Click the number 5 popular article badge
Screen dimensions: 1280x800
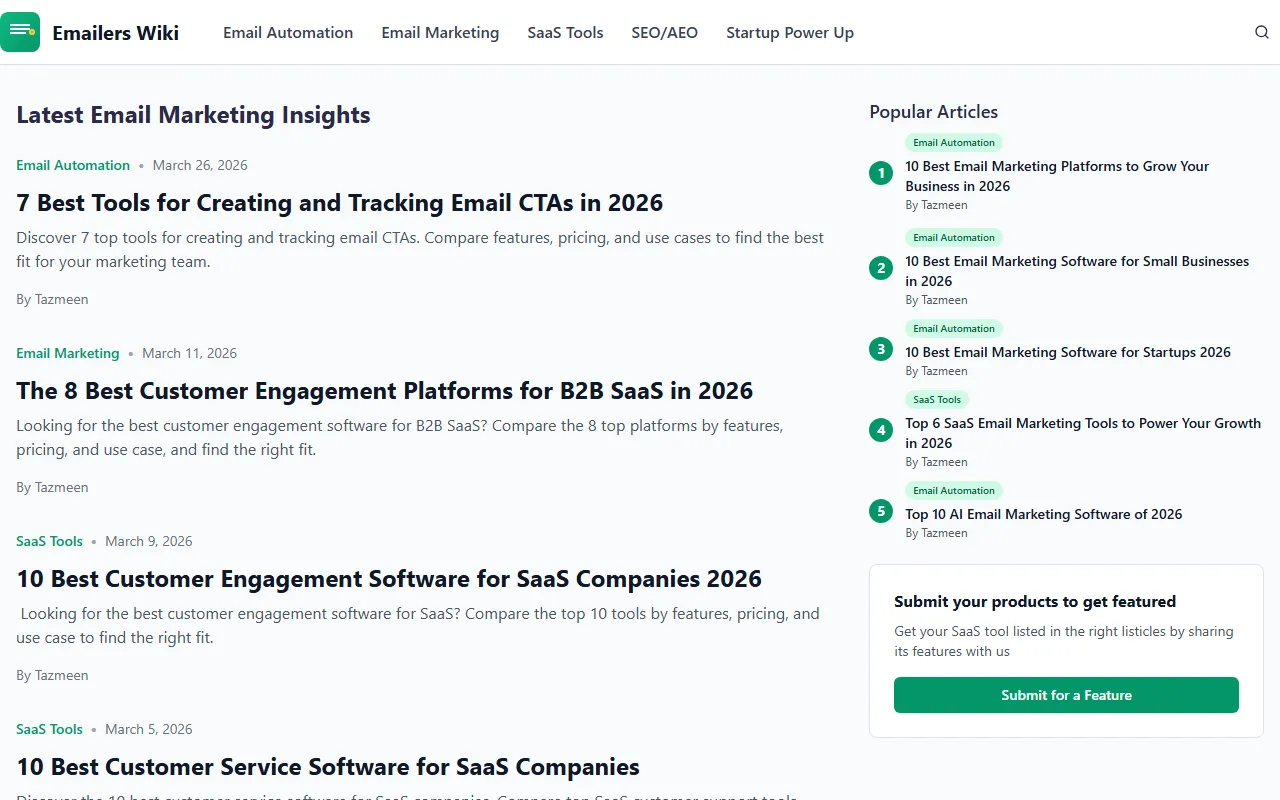pyautogui.click(x=881, y=511)
